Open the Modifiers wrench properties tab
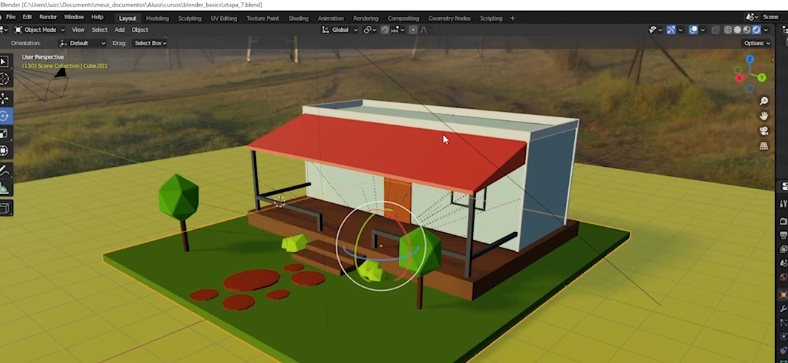Screen dimensions: 788x363 click(x=783, y=308)
